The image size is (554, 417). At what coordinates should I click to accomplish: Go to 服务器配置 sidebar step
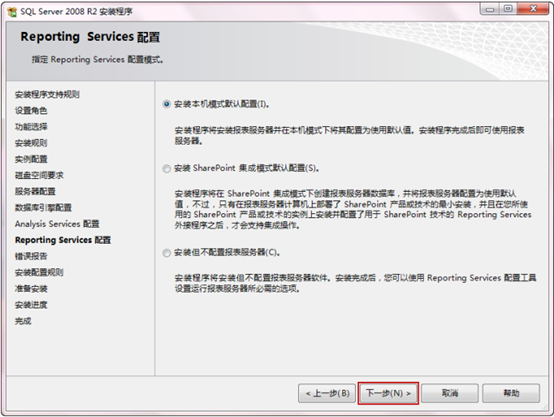(35, 192)
